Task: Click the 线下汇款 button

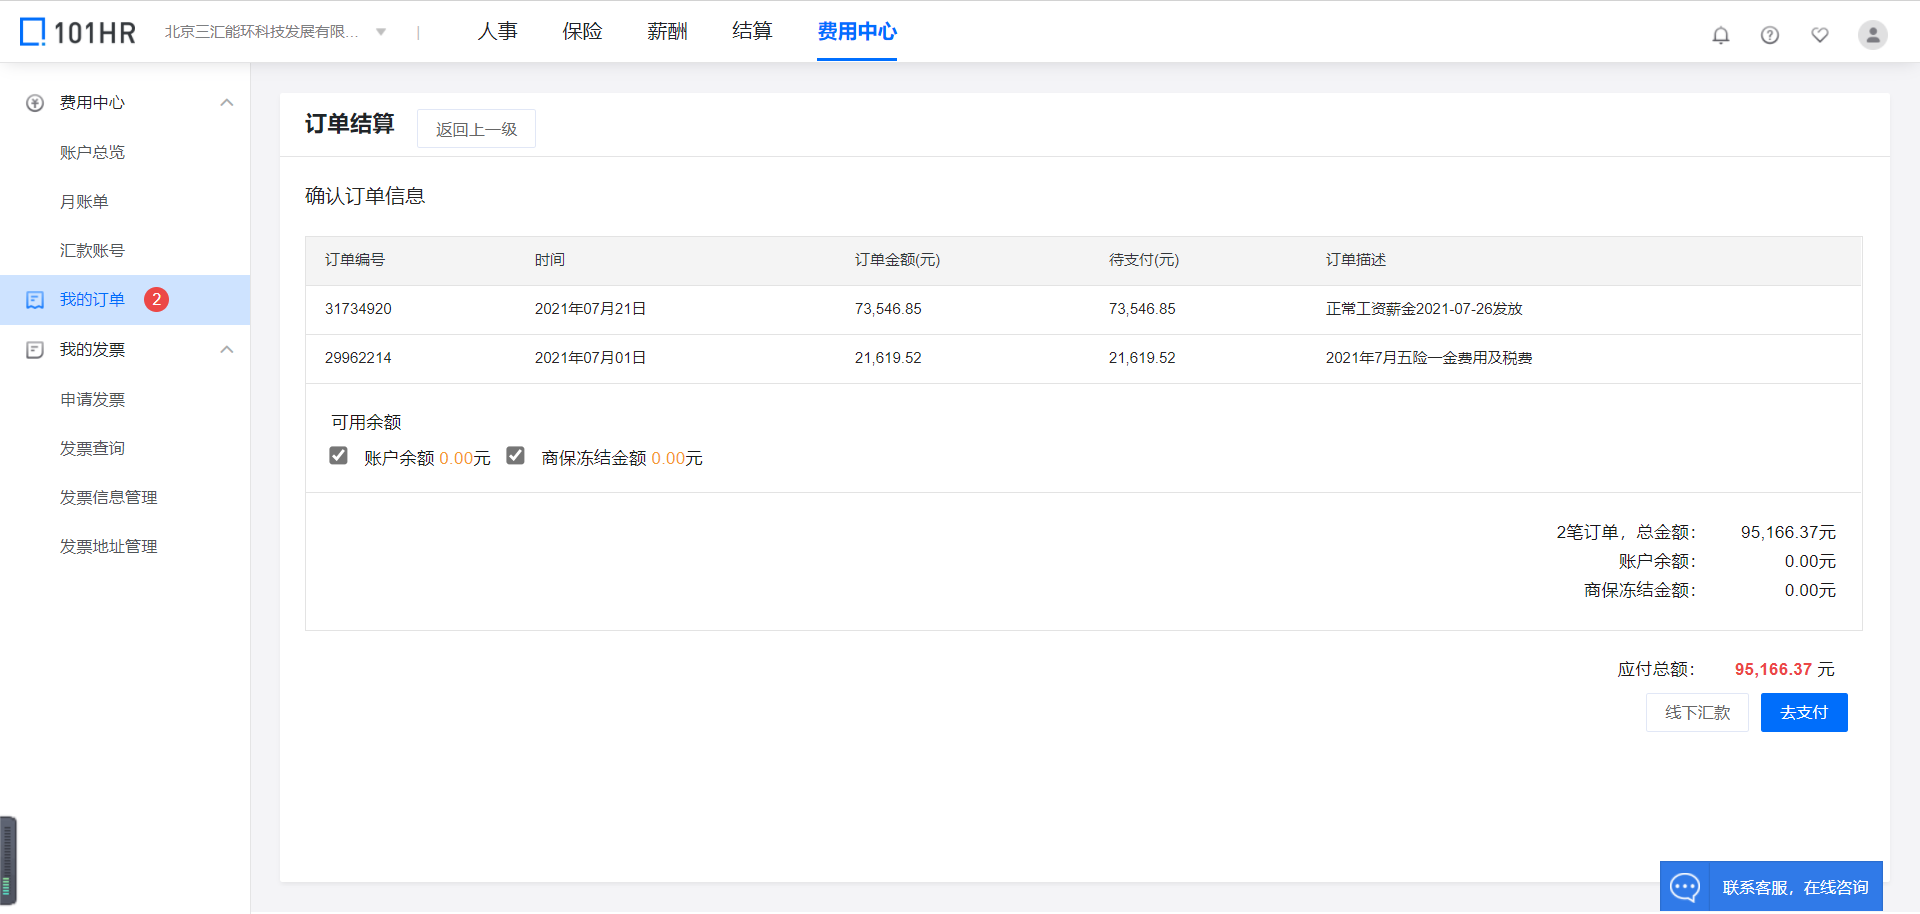Action: coord(1697,712)
